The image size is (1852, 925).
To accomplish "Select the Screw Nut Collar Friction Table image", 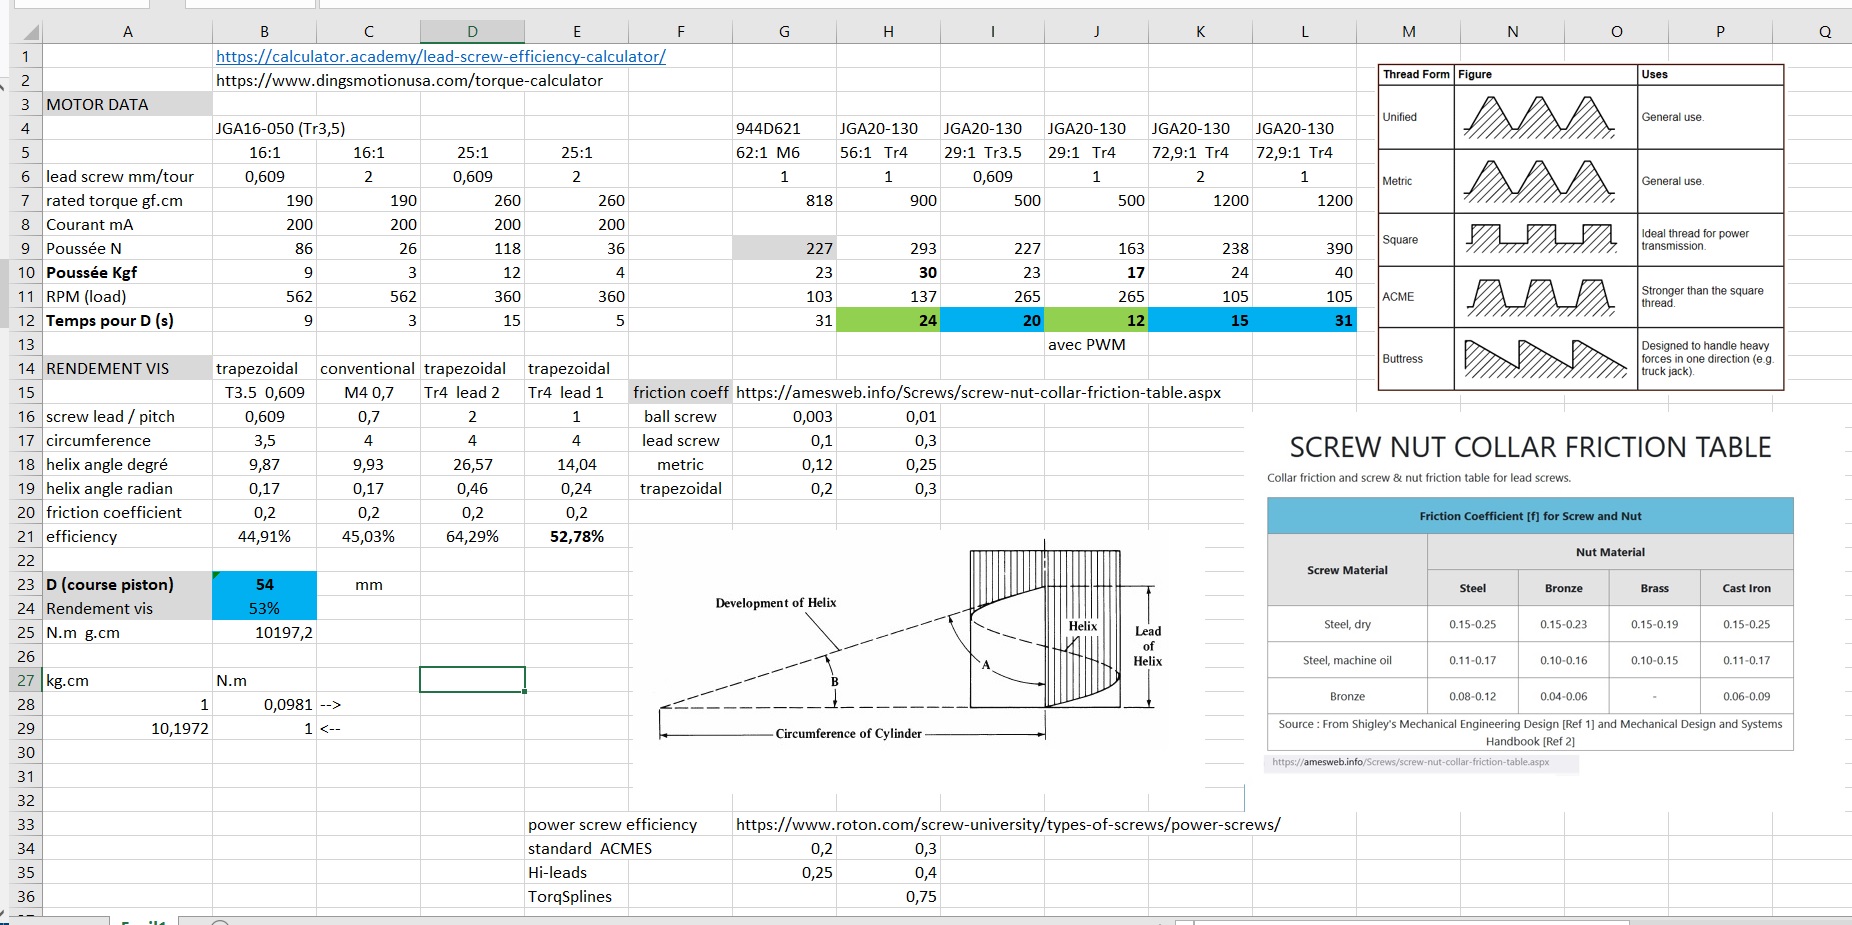I will (x=1529, y=600).
